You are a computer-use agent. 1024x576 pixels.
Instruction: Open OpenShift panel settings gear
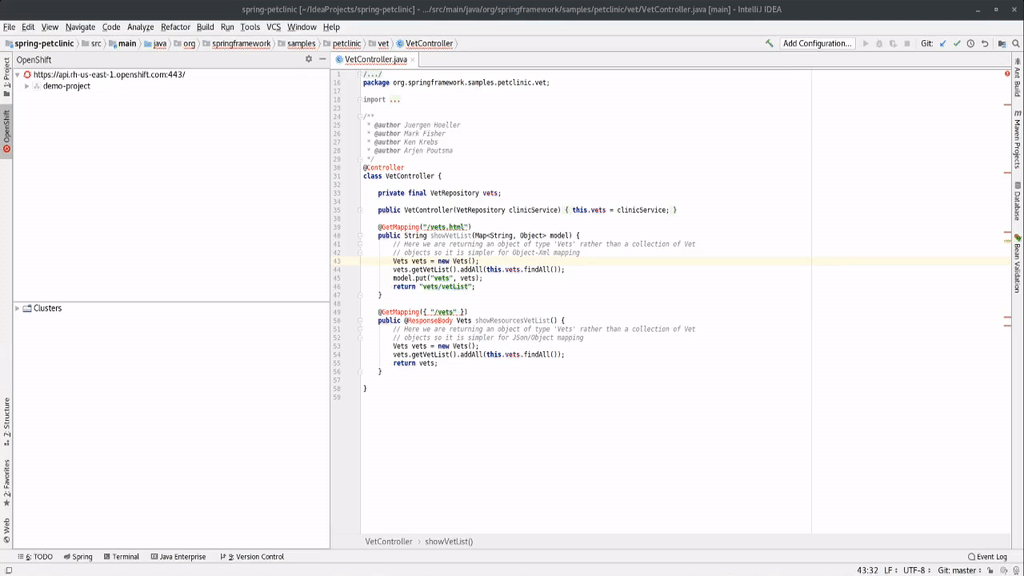click(x=309, y=59)
